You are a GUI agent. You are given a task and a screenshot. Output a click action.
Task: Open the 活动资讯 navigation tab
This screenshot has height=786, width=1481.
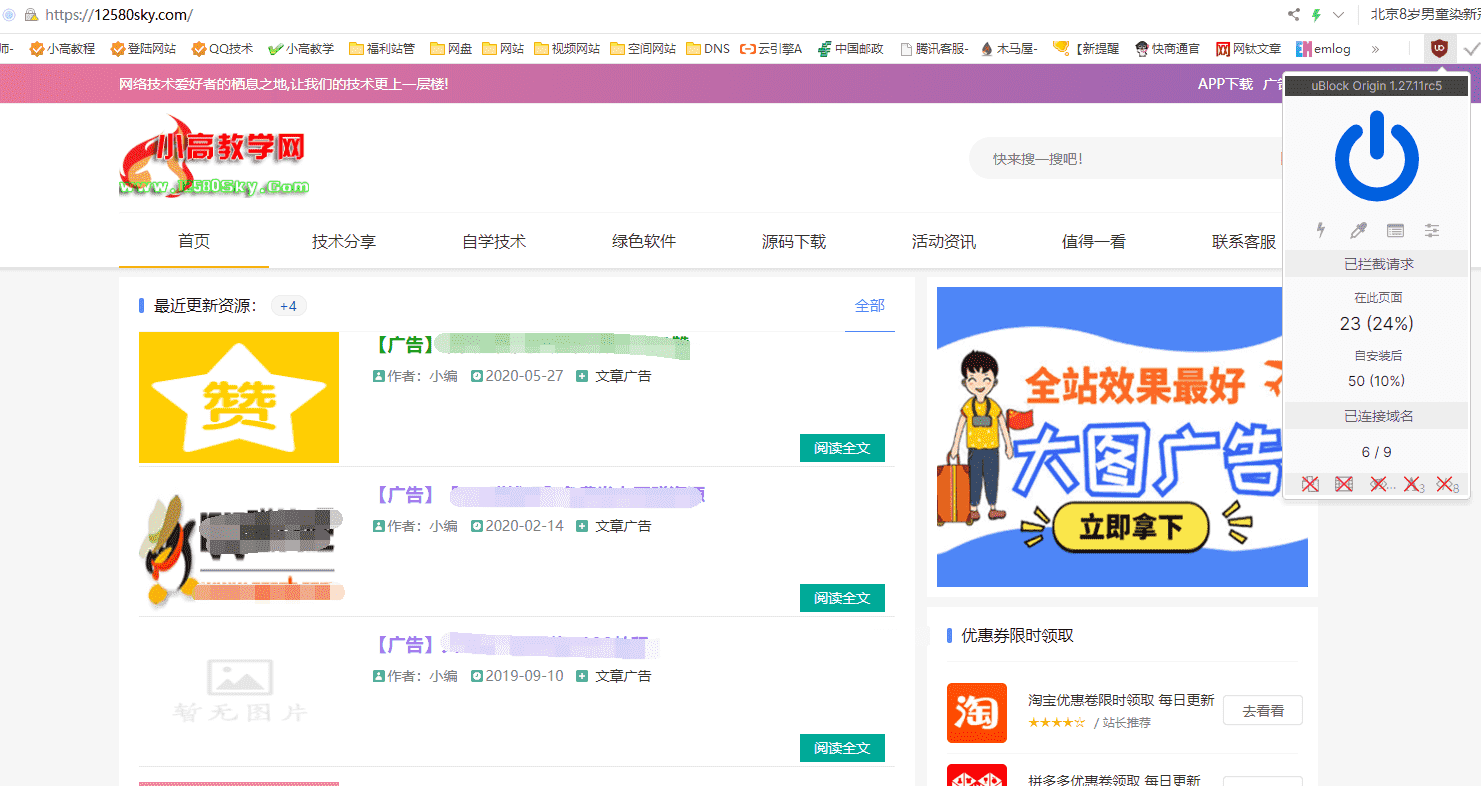(944, 241)
